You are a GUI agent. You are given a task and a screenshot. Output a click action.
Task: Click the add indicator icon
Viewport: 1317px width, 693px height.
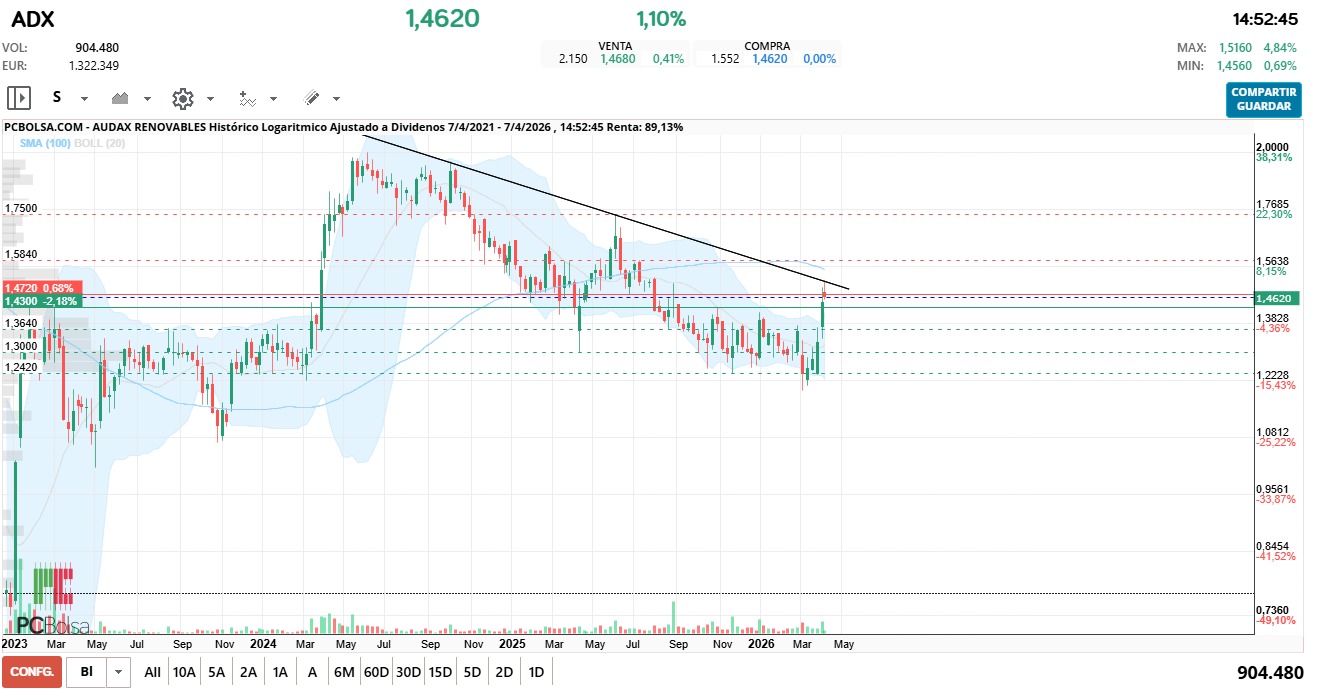coord(247,98)
